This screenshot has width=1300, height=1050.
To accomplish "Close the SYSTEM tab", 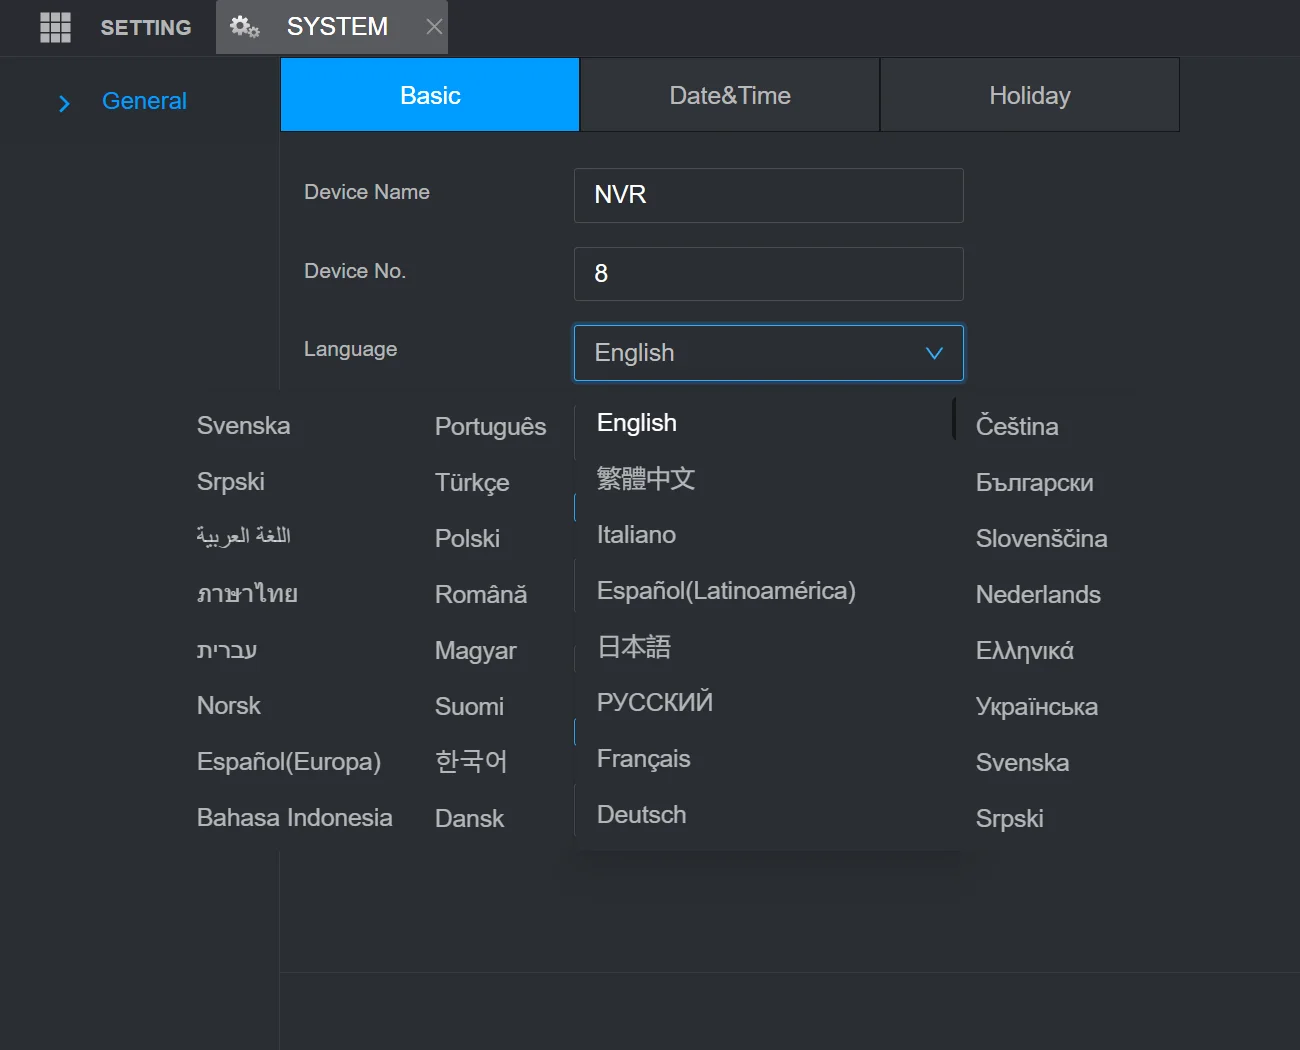I will point(433,27).
